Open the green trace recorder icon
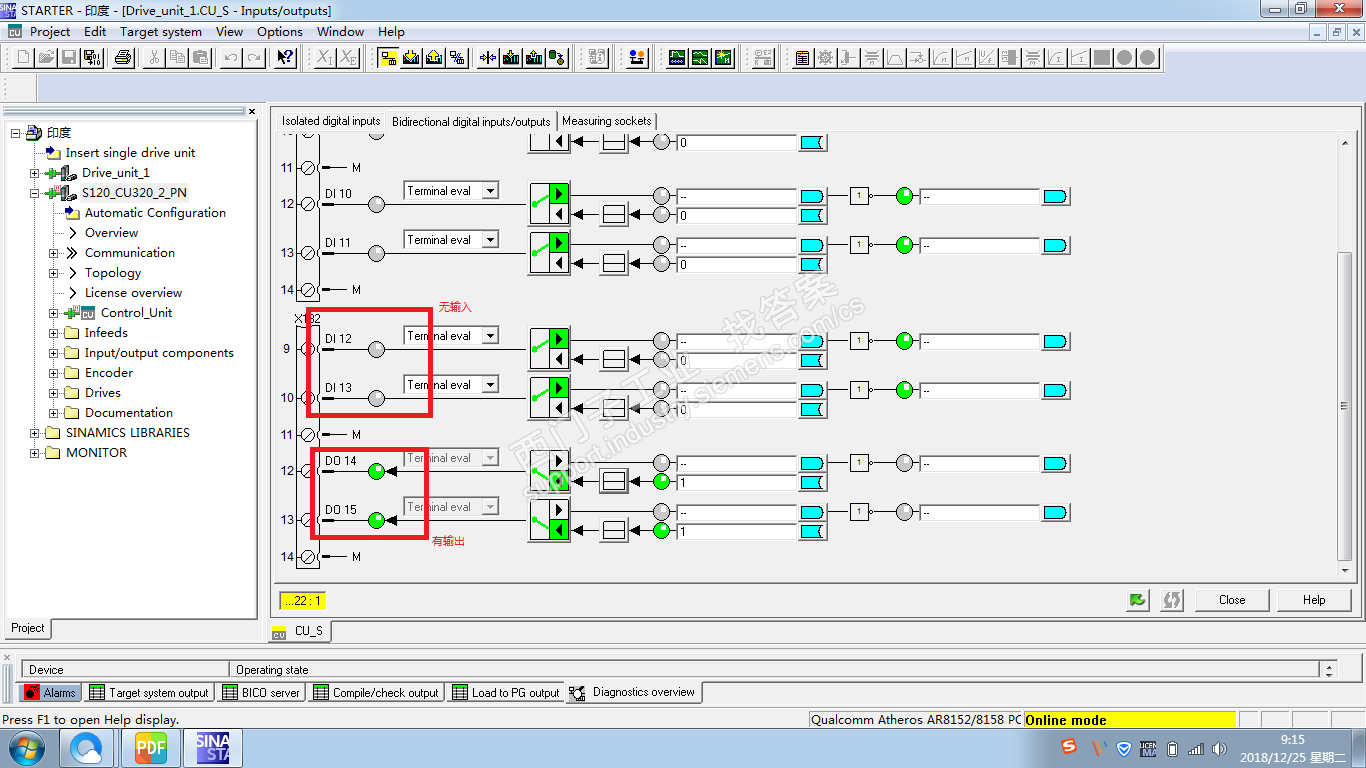Image resolution: width=1366 pixels, height=768 pixels. coord(677,58)
